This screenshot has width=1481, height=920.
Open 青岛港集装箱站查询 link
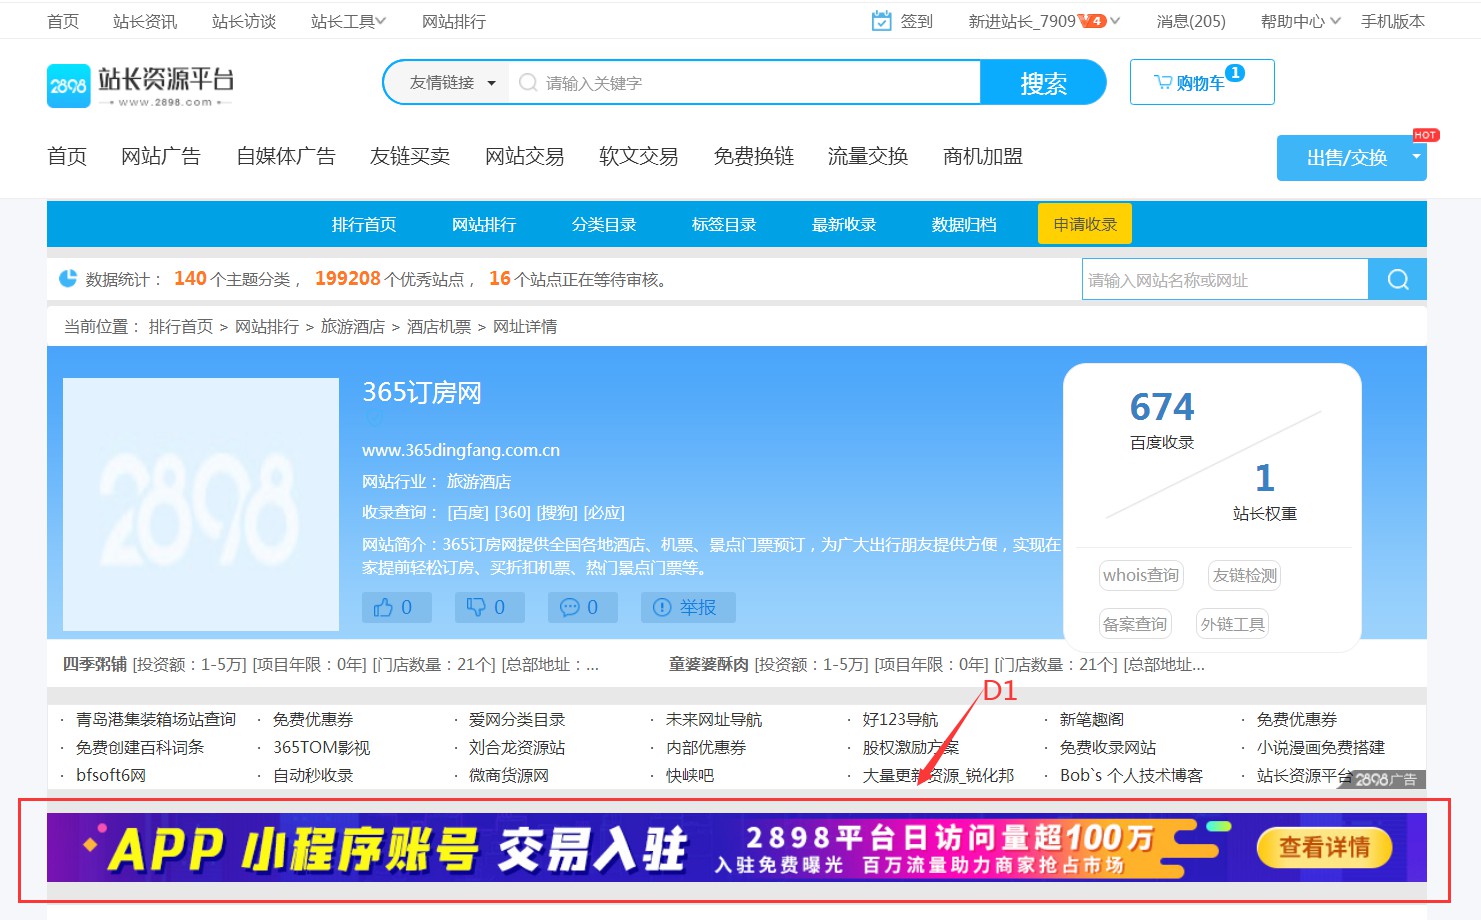pos(156,719)
